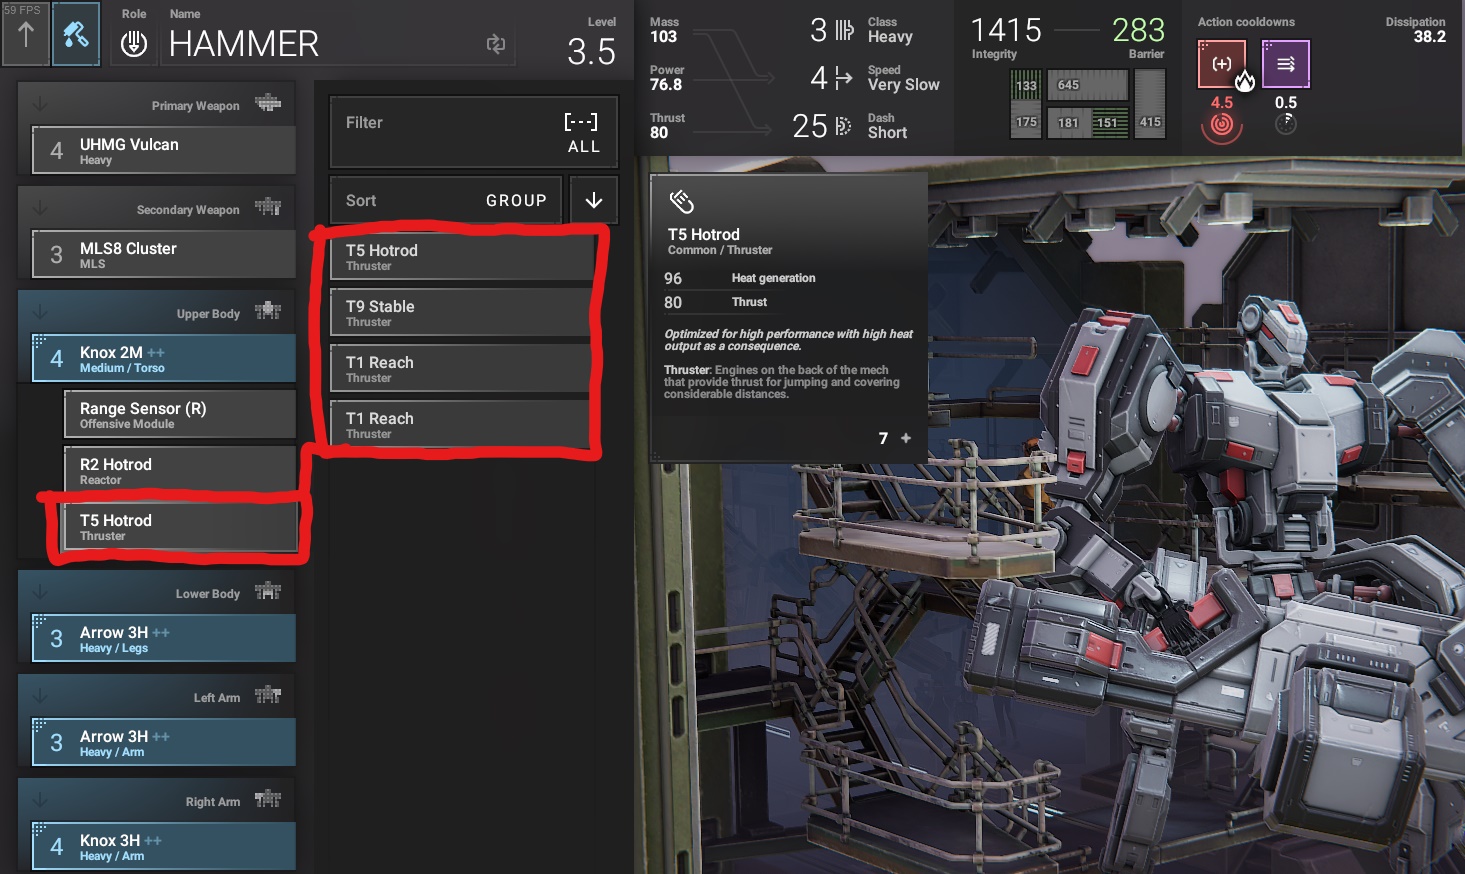Click the plus icon beside 7

coord(906,438)
